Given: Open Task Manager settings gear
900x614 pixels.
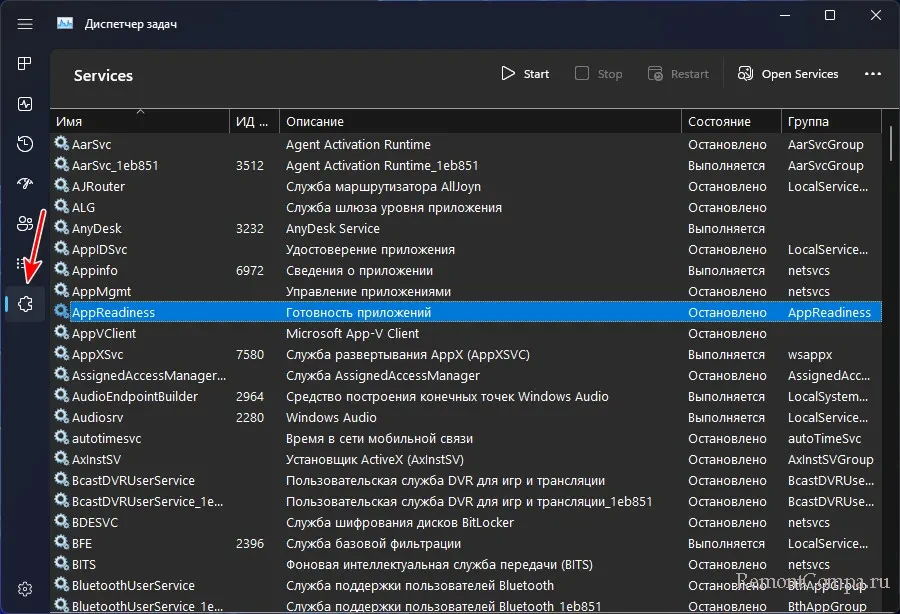Looking at the screenshot, I should 25,589.
